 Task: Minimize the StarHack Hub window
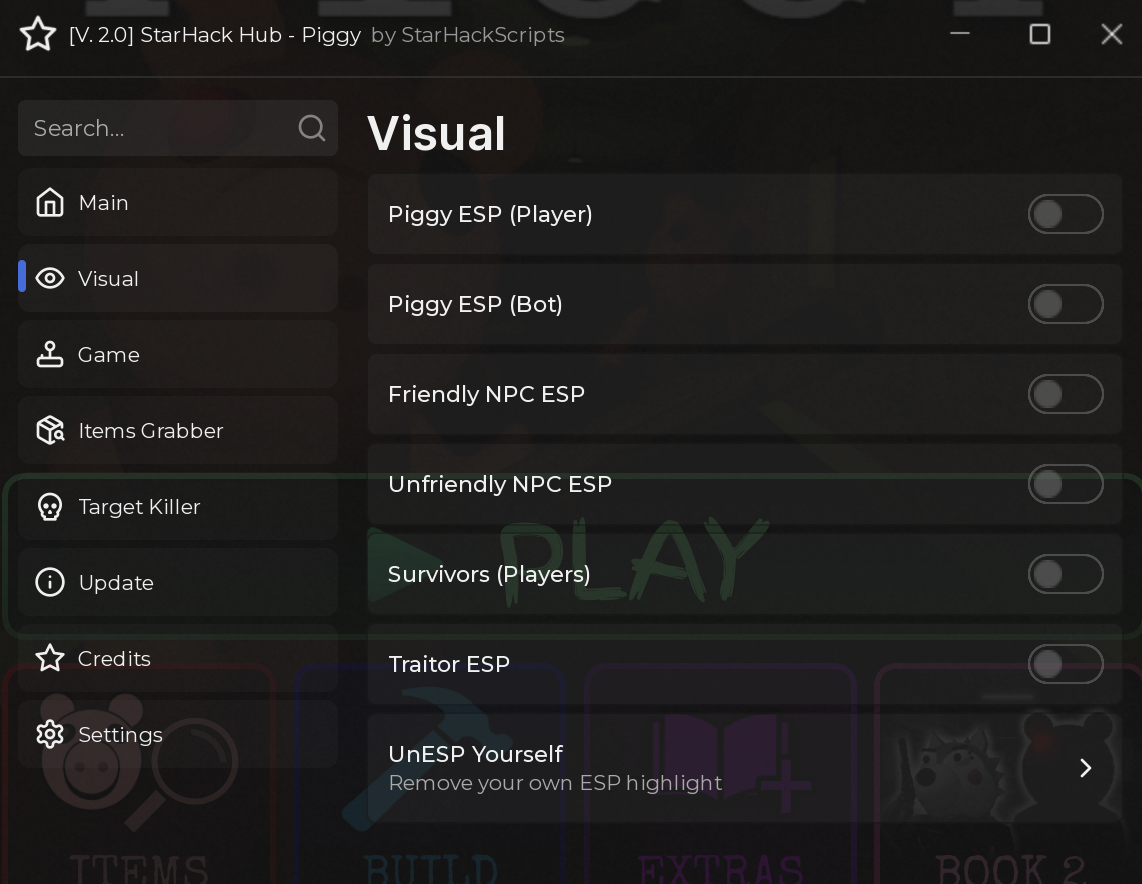click(960, 33)
